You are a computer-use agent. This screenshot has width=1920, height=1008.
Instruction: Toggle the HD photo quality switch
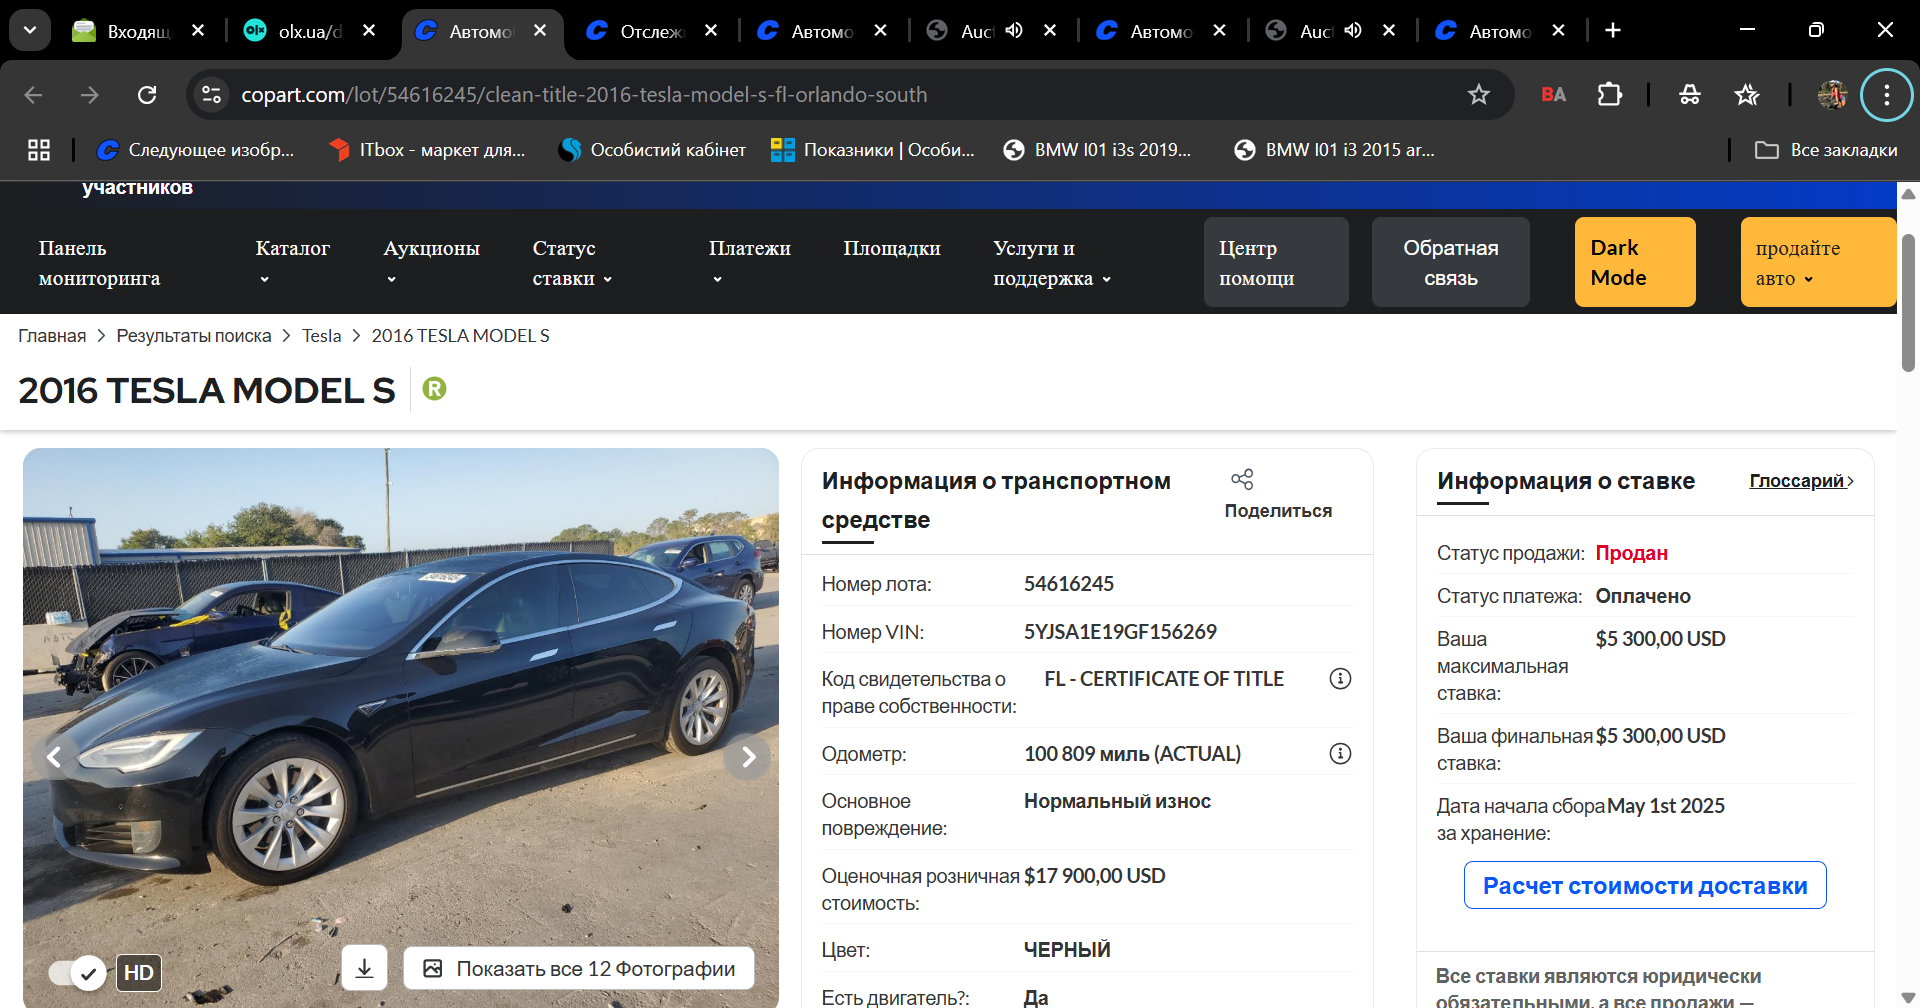(77, 972)
